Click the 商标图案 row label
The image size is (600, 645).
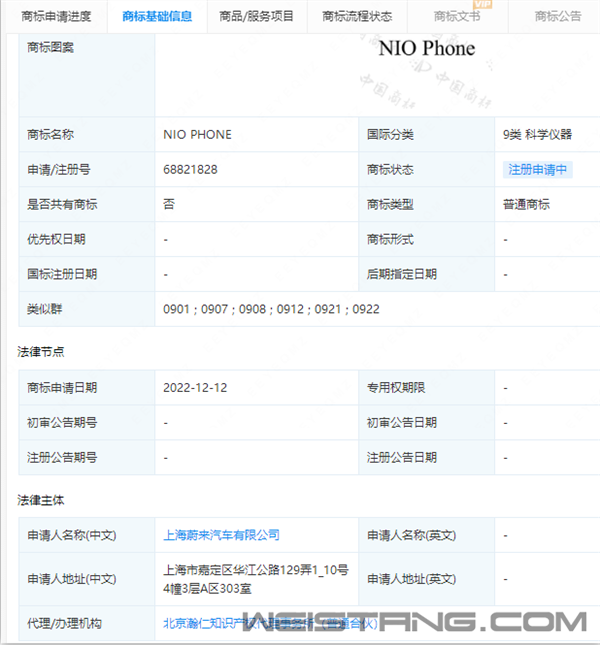pos(50,48)
